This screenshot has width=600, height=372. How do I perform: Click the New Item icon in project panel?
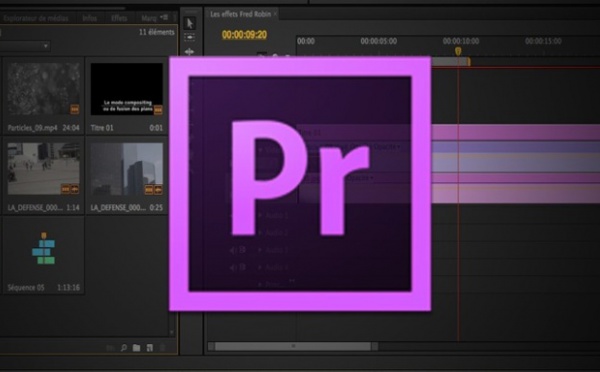pyautogui.click(x=150, y=348)
